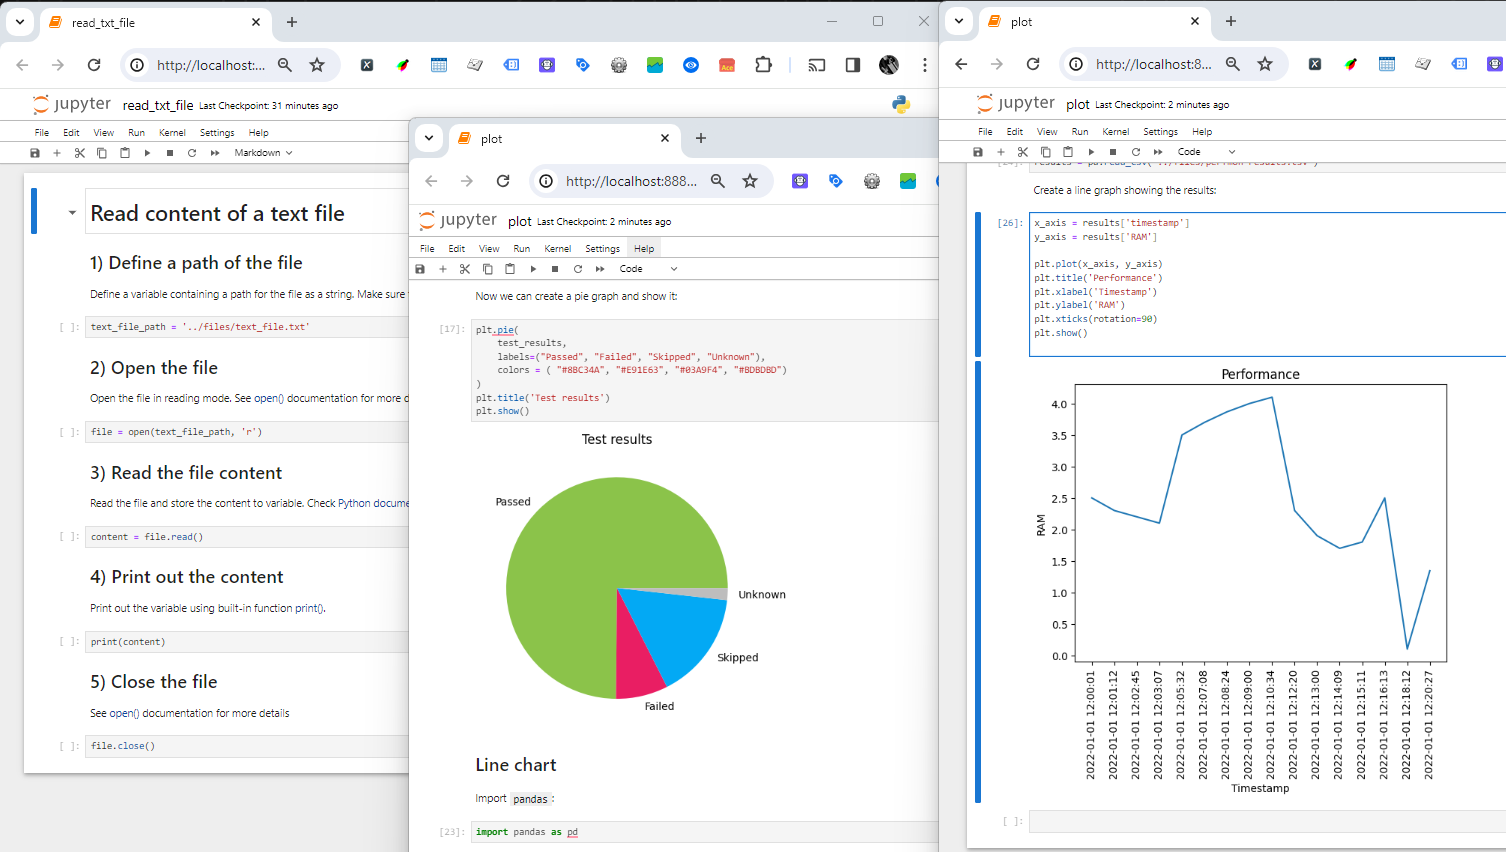The image size is (1506, 852).
Task: Click restart-and-run-all (fast-forward) icon in the read_txt_file notebook
Action: click(x=215, y=153)
